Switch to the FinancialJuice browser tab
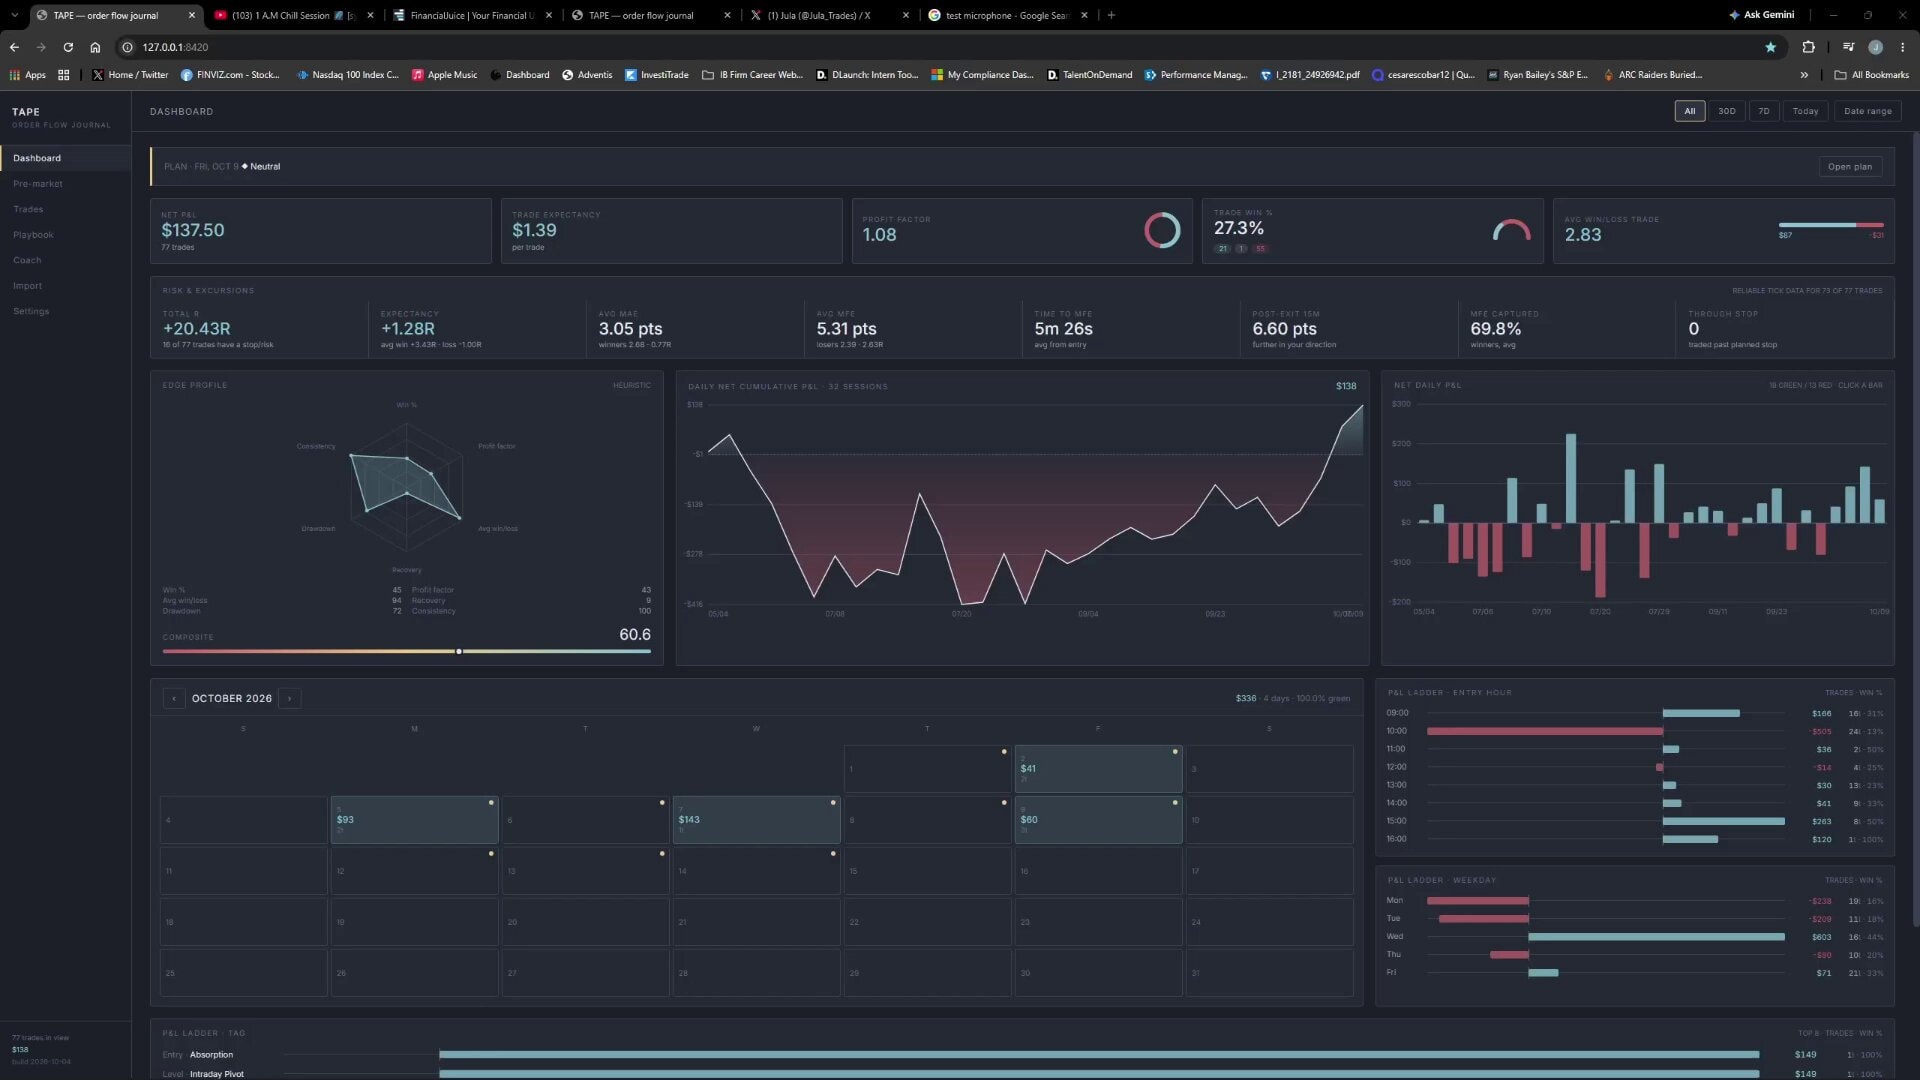Viewport: 1920px width, 1080px height. [x=472, y=15]
